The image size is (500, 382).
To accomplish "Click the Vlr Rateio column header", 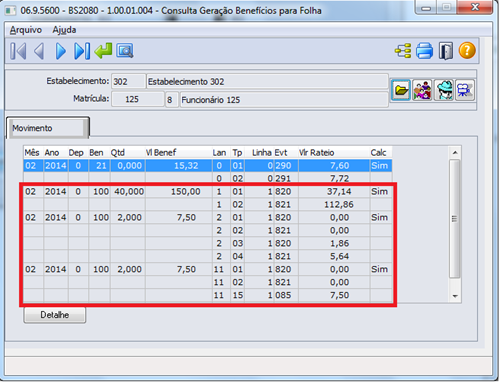I will (x=317, y=153).
